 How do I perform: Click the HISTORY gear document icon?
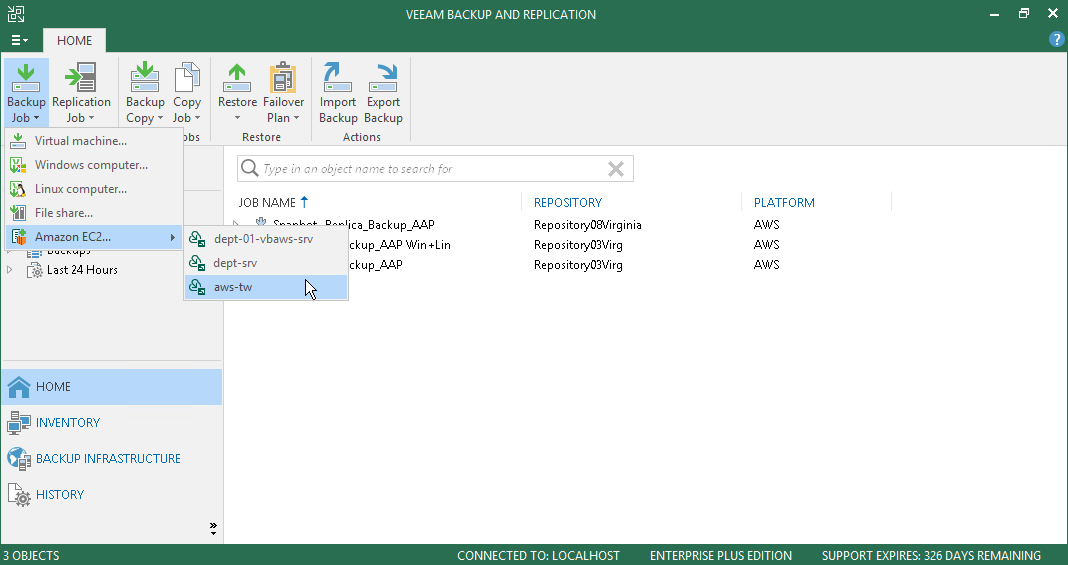tap(19, 495)
